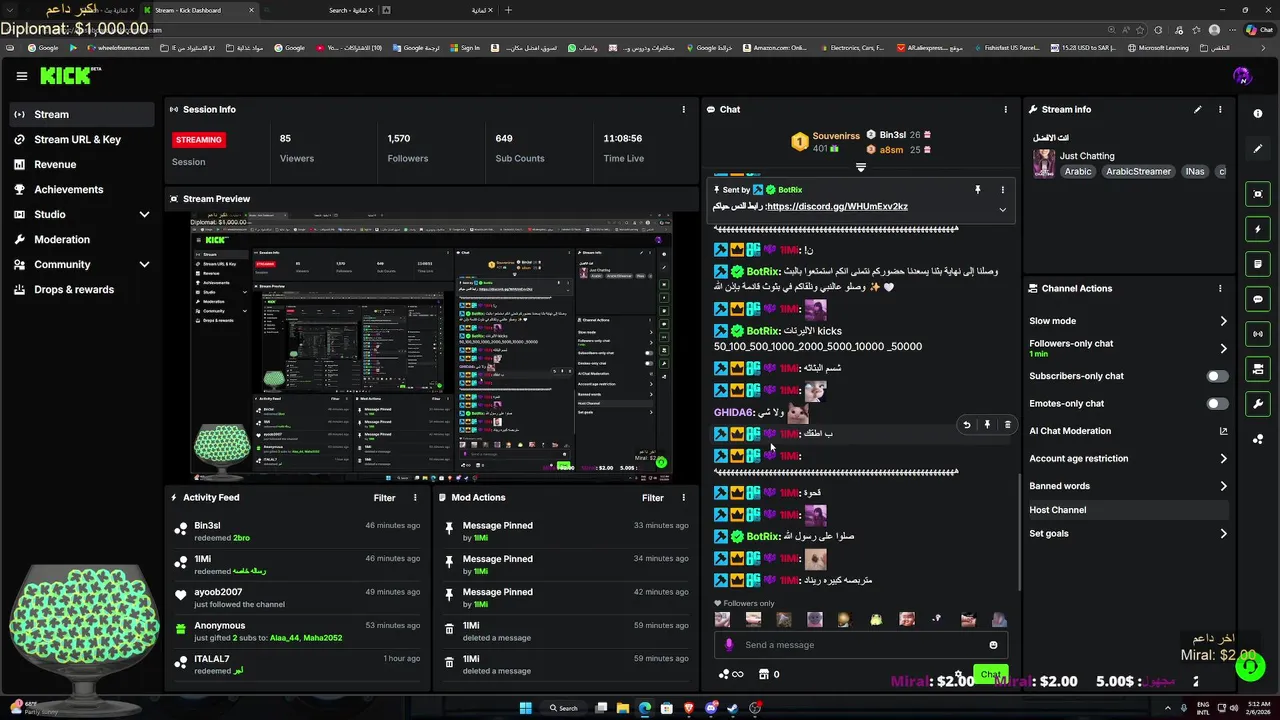
Task: Open the discord.gg link in pinned message
Action: (837, 206)
